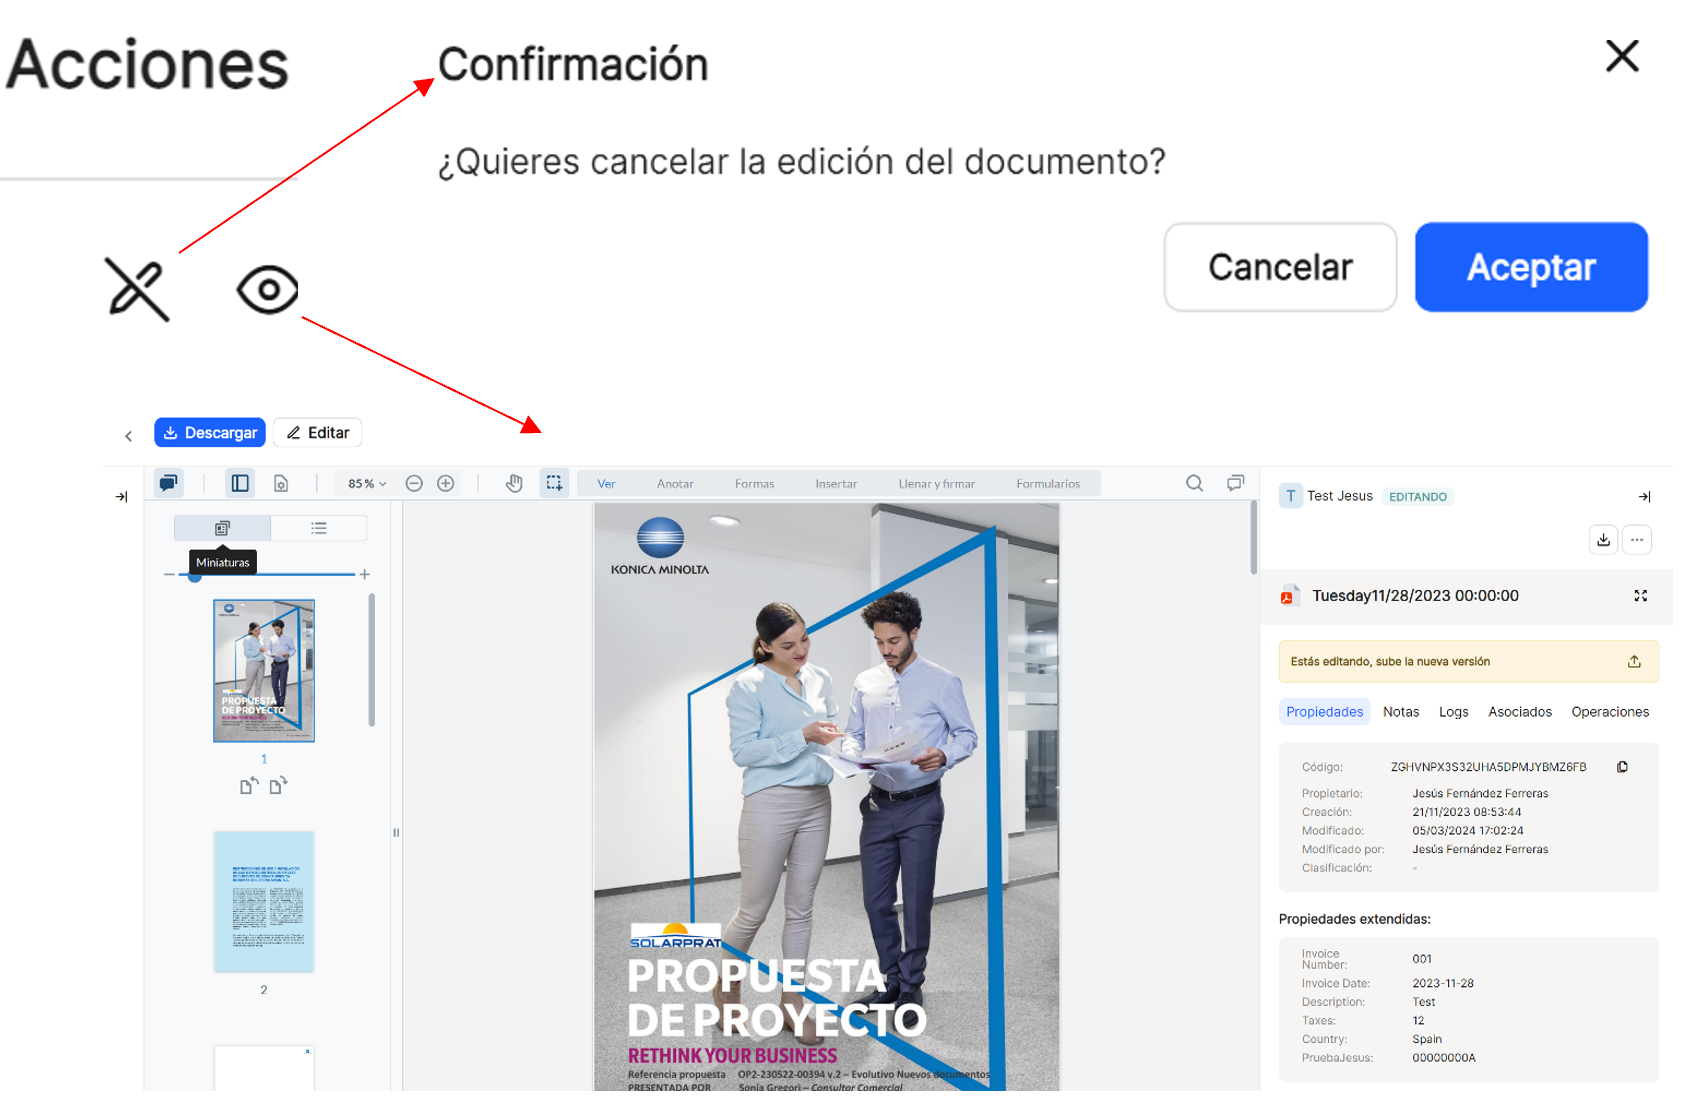
Task: Click the cancel-editing crossed pencil icon
Action: (138, 289)
